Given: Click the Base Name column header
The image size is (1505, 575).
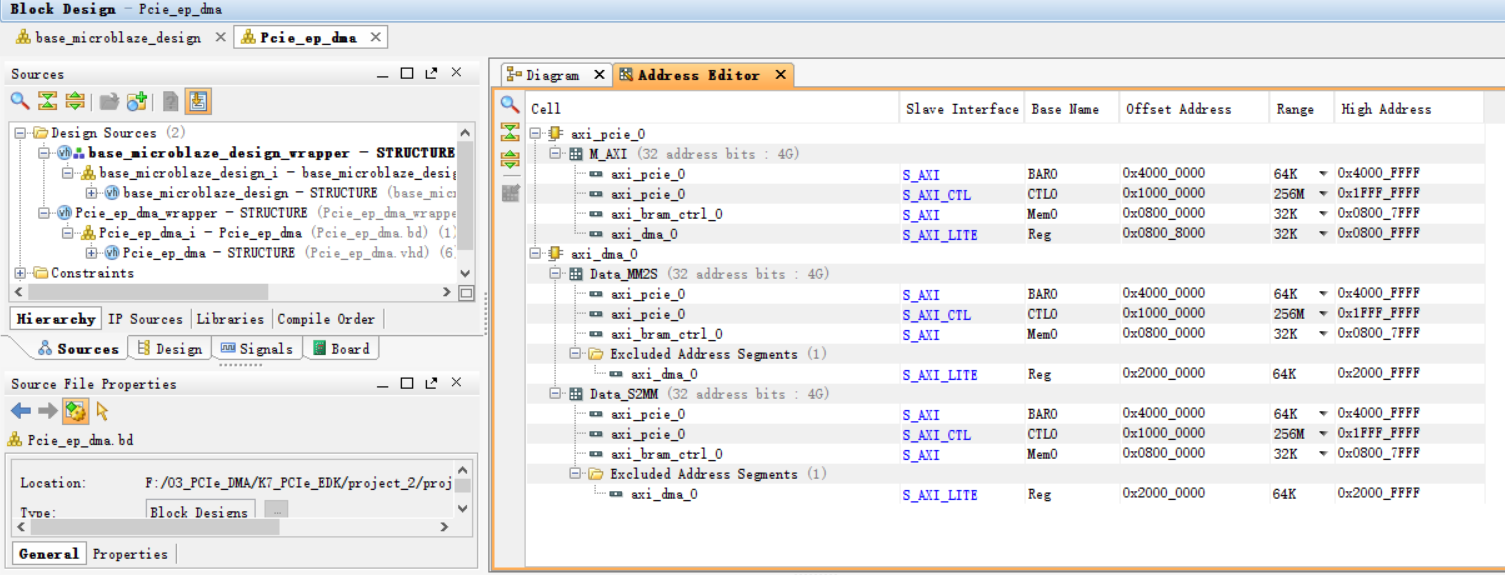Looking at the screenshot, I should pos(1071,109).
